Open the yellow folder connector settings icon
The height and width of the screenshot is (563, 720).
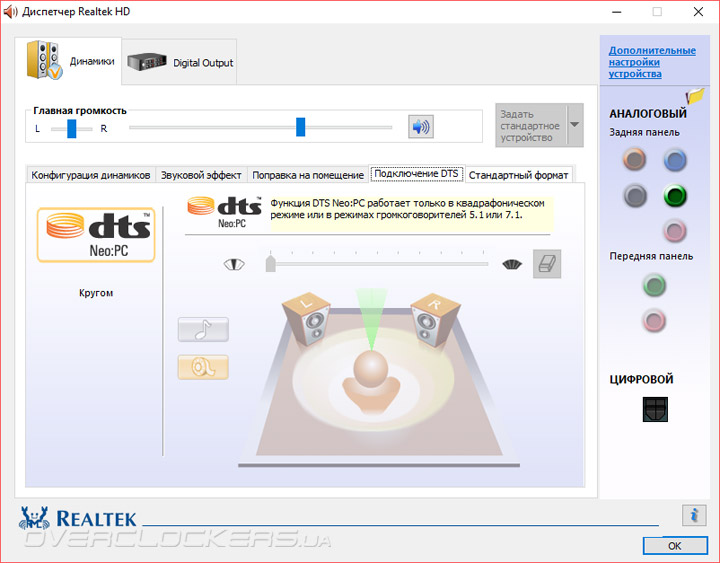[x=695, y=96]
